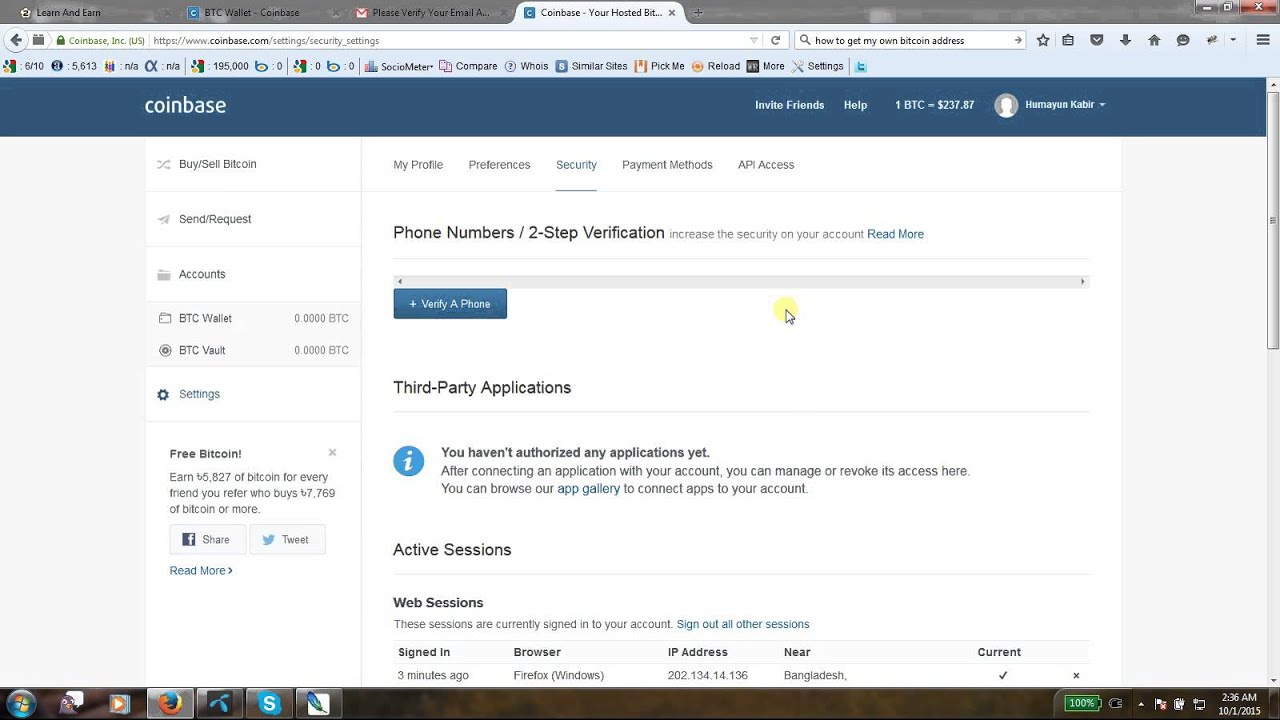1280x720 pixels.
Task: Click the SocioMeter toolbar item
Action: pyautogui.click(x=398, y=66)
